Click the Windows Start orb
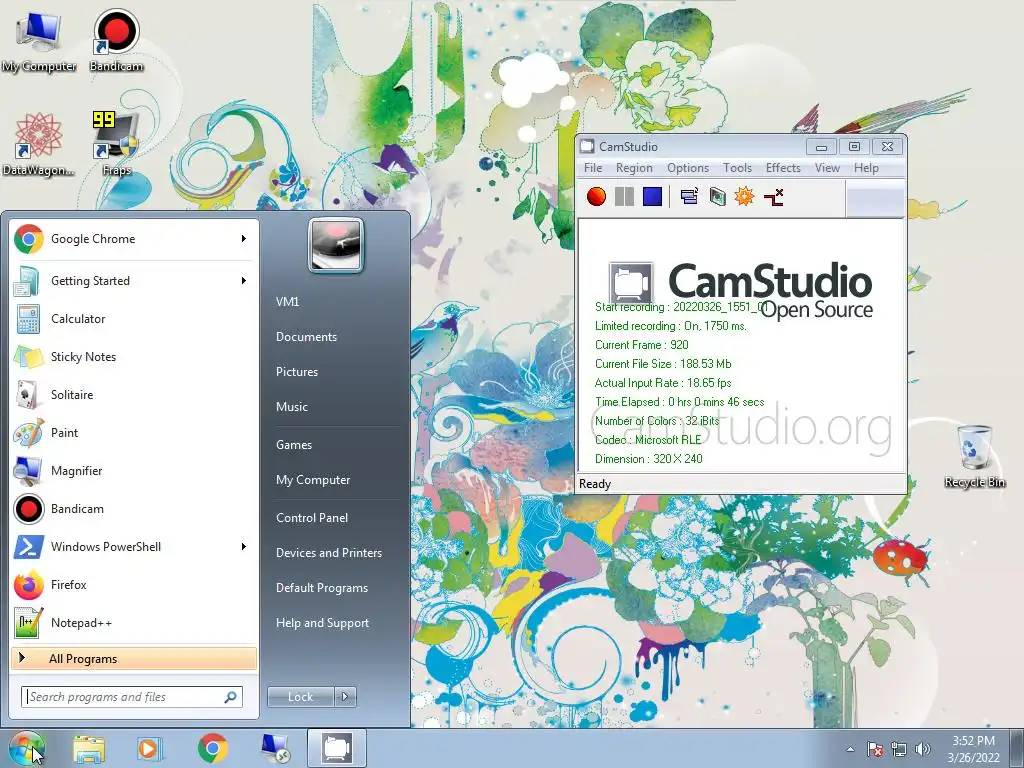1024x768 pixels. pos(27,748)
